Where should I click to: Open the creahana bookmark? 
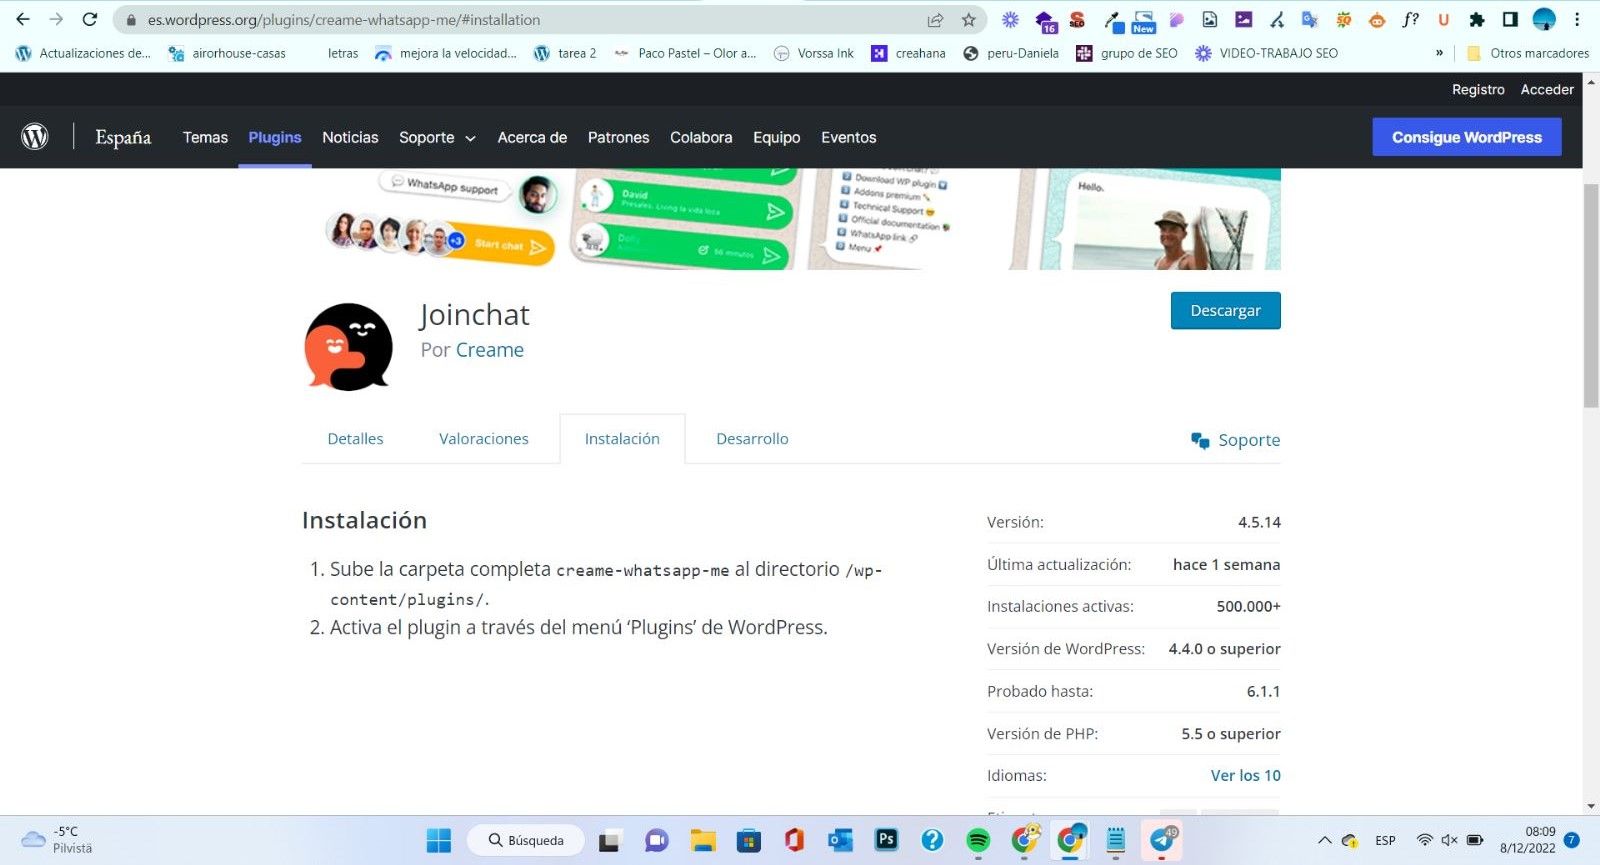tap(908, 53)
